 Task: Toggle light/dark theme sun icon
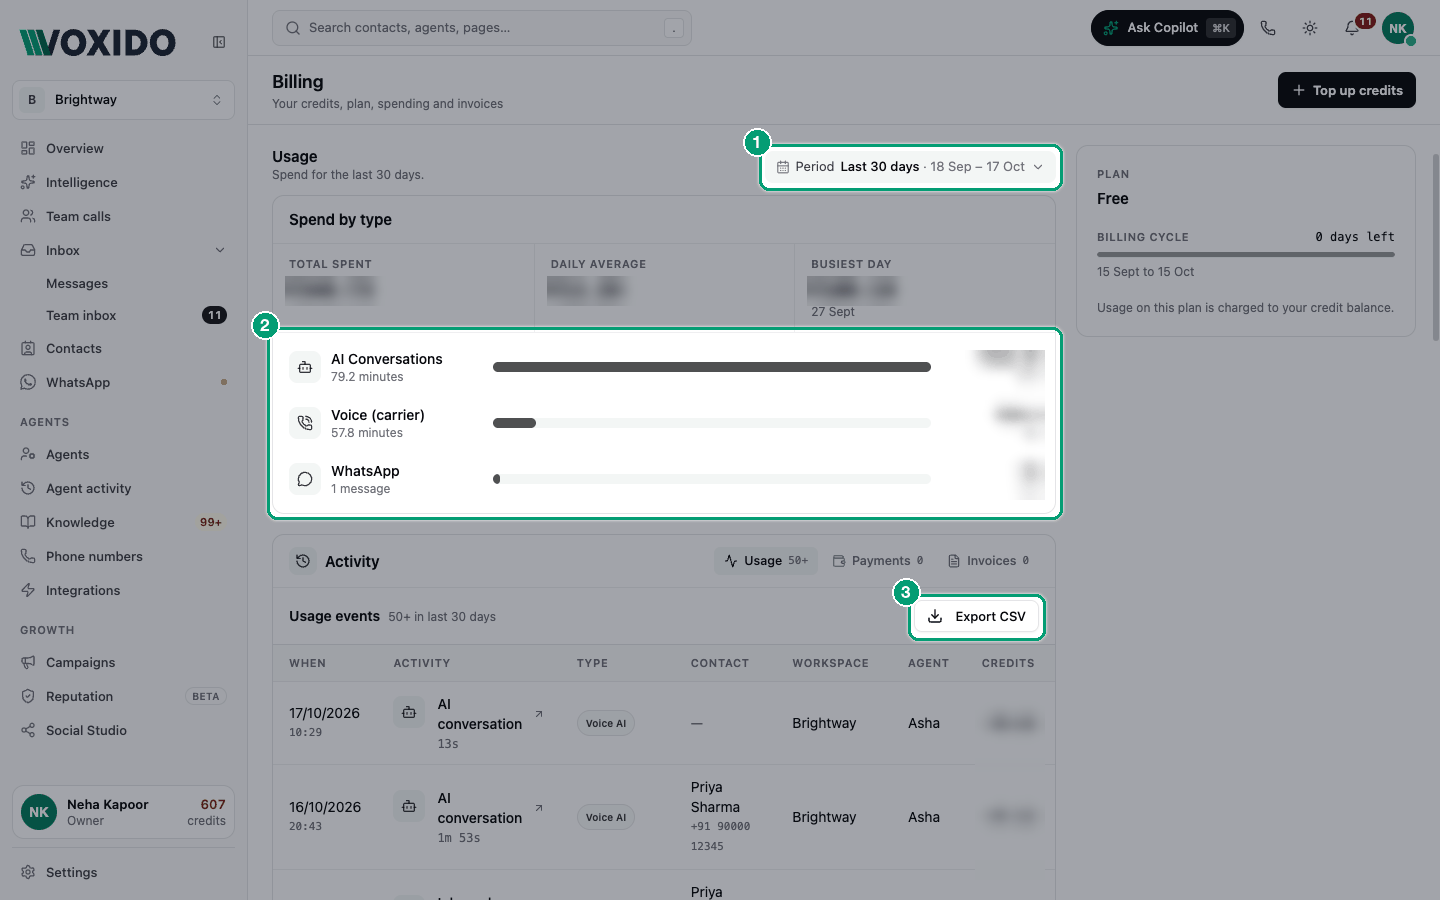(x=1310, y=28)
